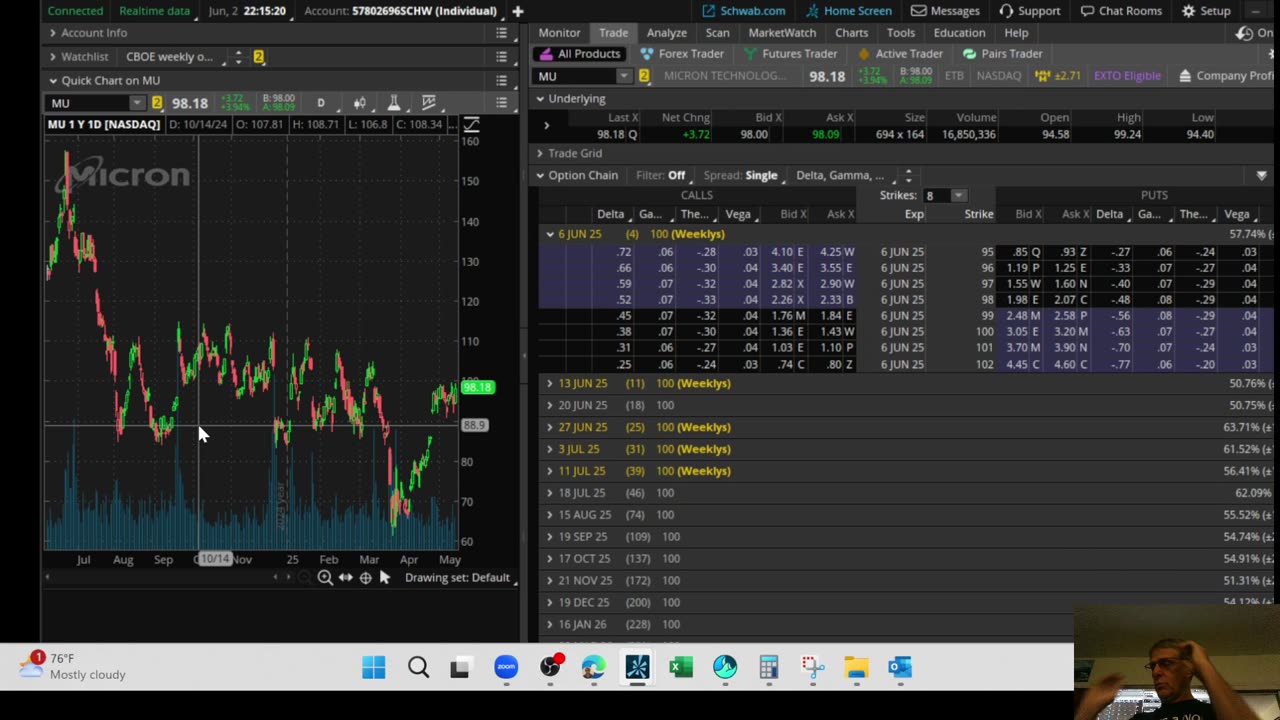Screen dimensions: 1280x720
Task: Open drawings tool icon in Quick Chart toolbar
Action: click(429, 103)
